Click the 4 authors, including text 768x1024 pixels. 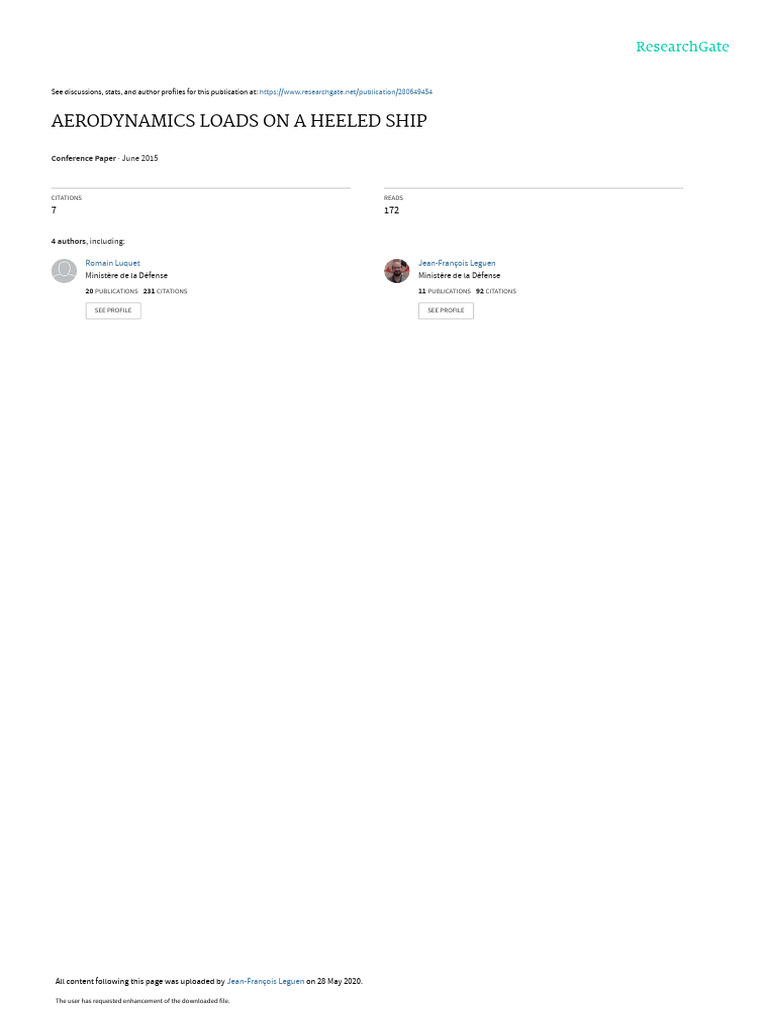(x=88, y=242)
